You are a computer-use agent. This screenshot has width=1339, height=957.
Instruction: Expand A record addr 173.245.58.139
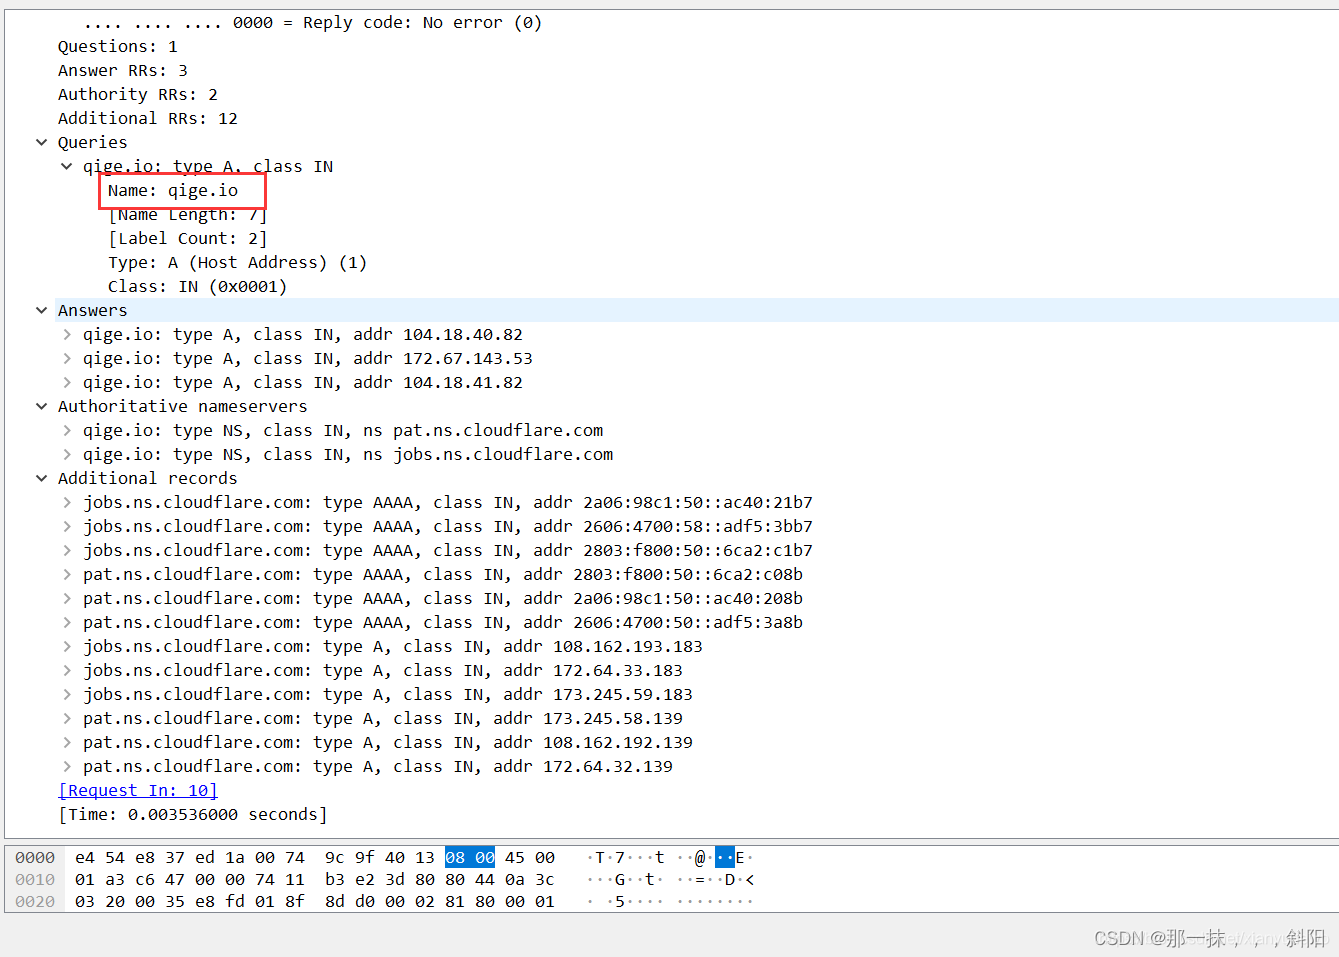point(66,718)
